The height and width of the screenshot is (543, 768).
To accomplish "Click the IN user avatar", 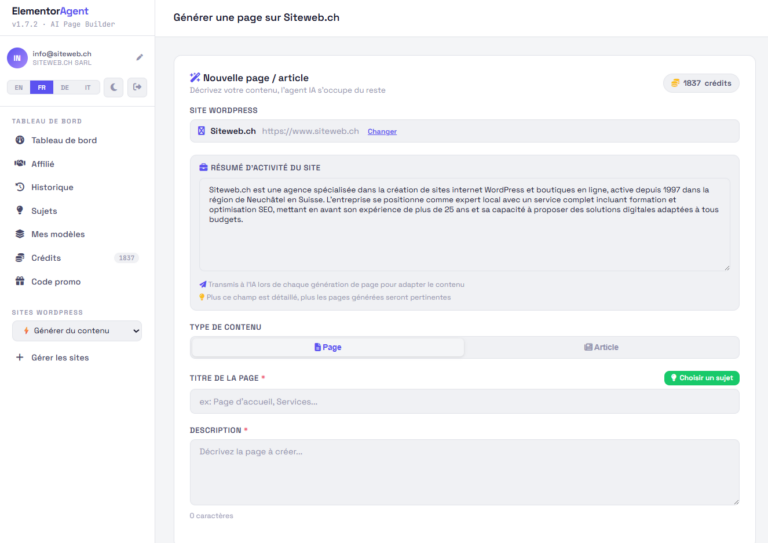I will point(17,58).
